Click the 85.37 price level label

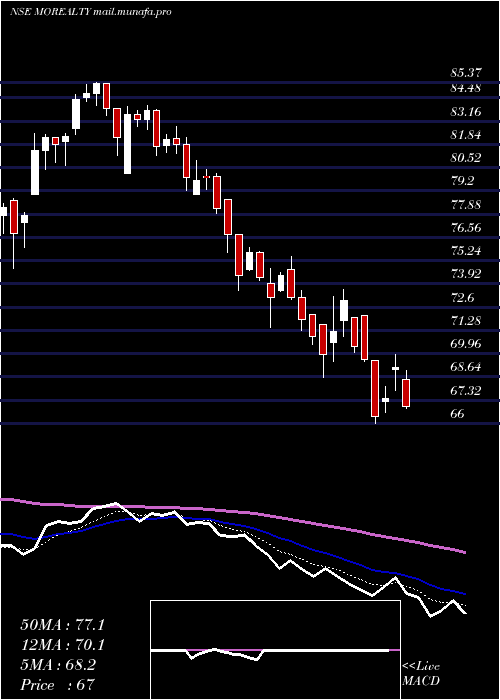[466, 73]
